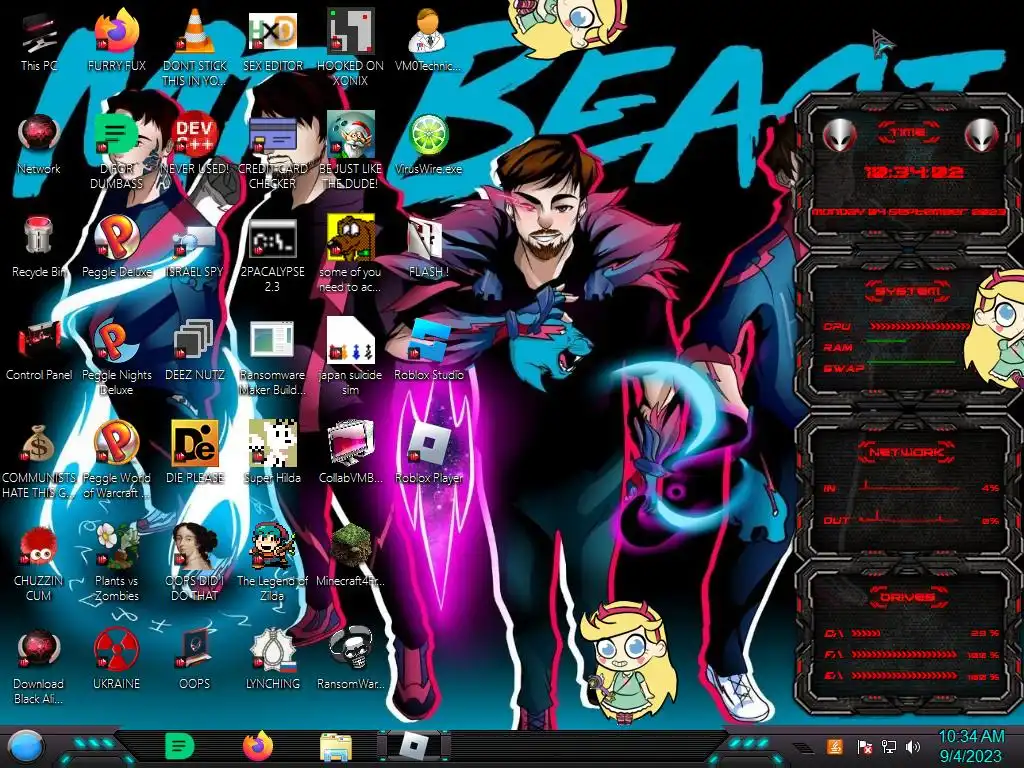Open the DEEZ NUTZ icon

pos(195,351)
